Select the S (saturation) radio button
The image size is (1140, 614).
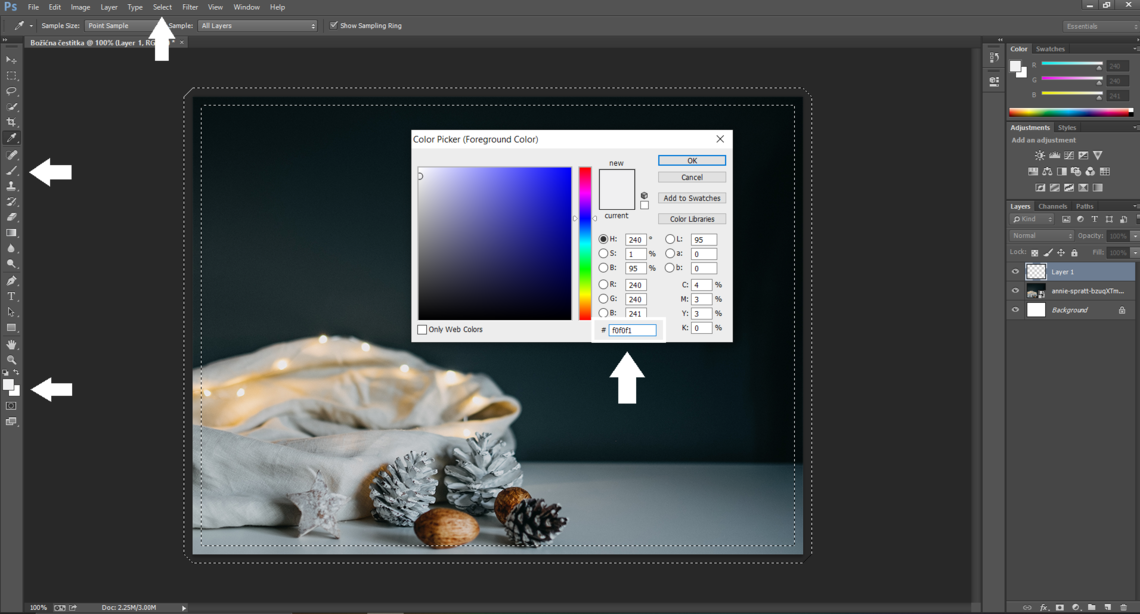click(603, 254)
